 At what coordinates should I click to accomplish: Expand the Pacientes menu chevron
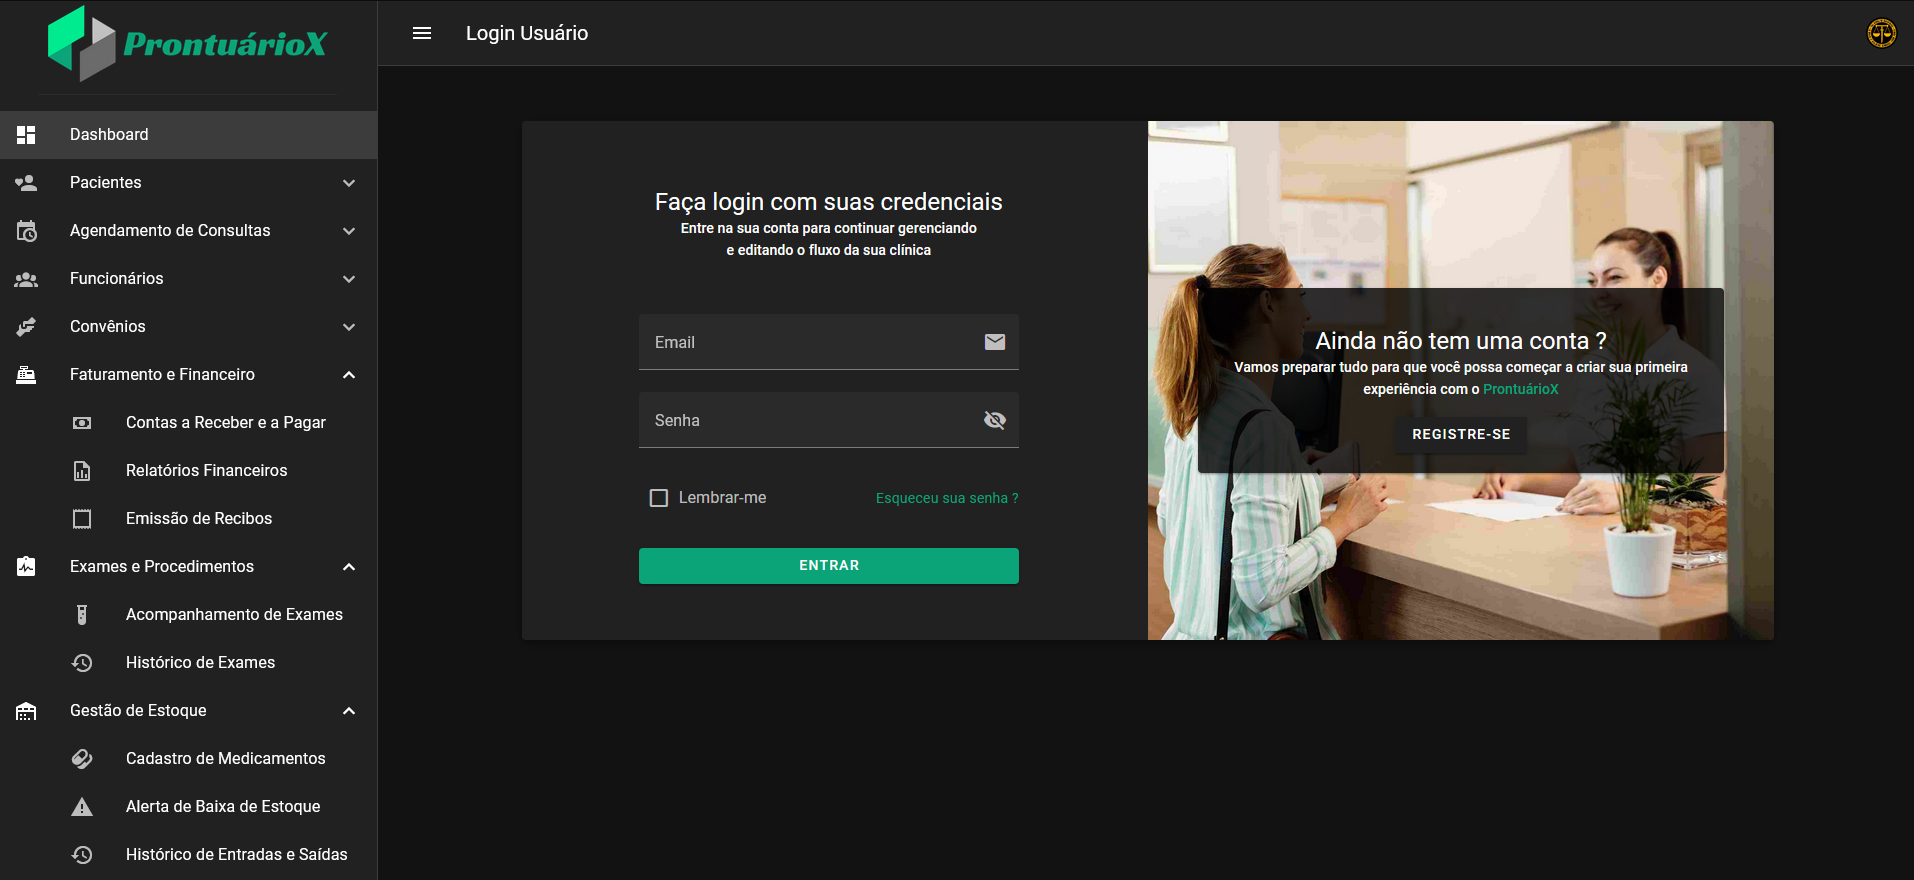click(349, 183)
